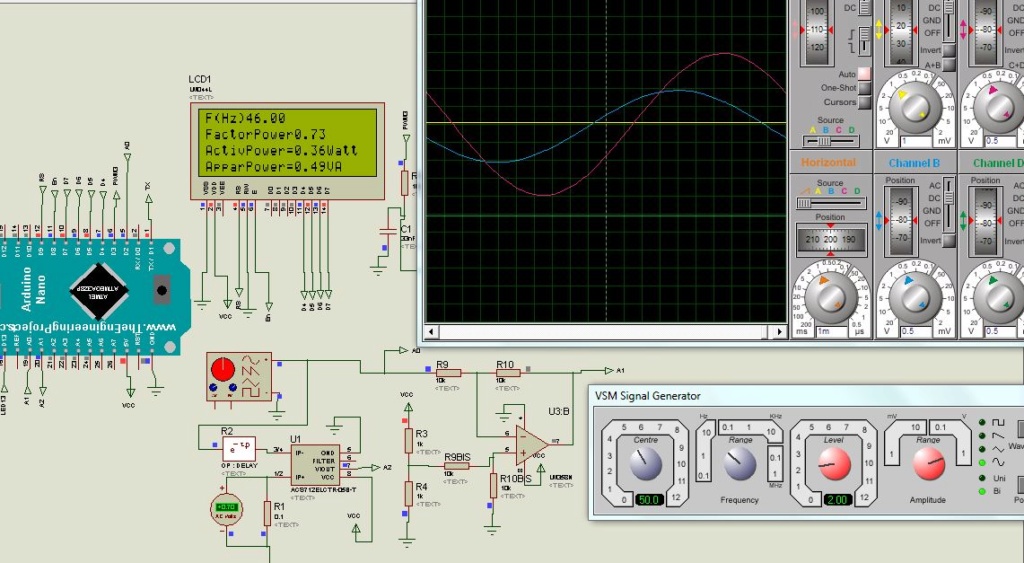The image size is (1024, 563).
Task: Click the ATmega chip on the Arduino
Action: (x=99, y=292)
